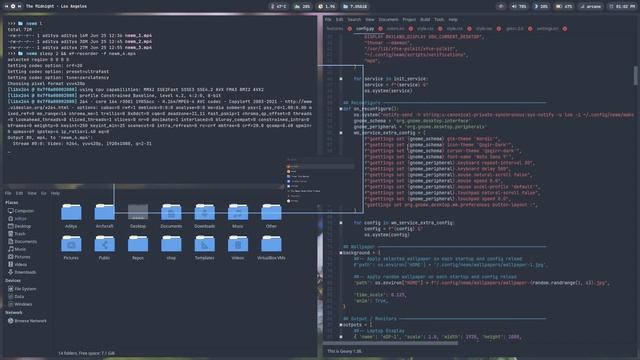This screenshot has height=360, width=640.
Task: Open File System under Devices
Action: coord(22,289)
